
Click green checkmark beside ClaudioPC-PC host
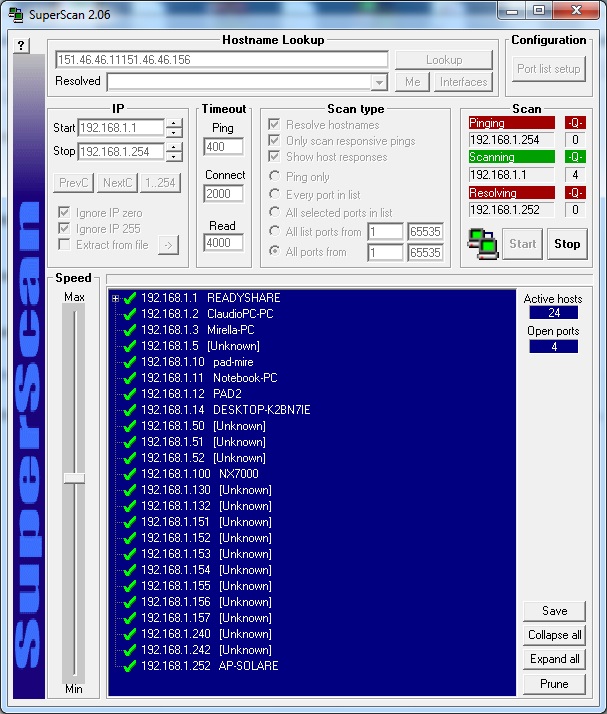(x=130, y=314)
